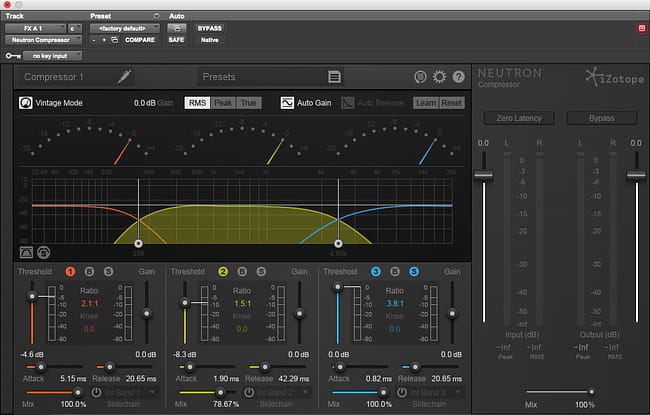
Task: Click the Zero Latency button
Action: pos(519,118)
